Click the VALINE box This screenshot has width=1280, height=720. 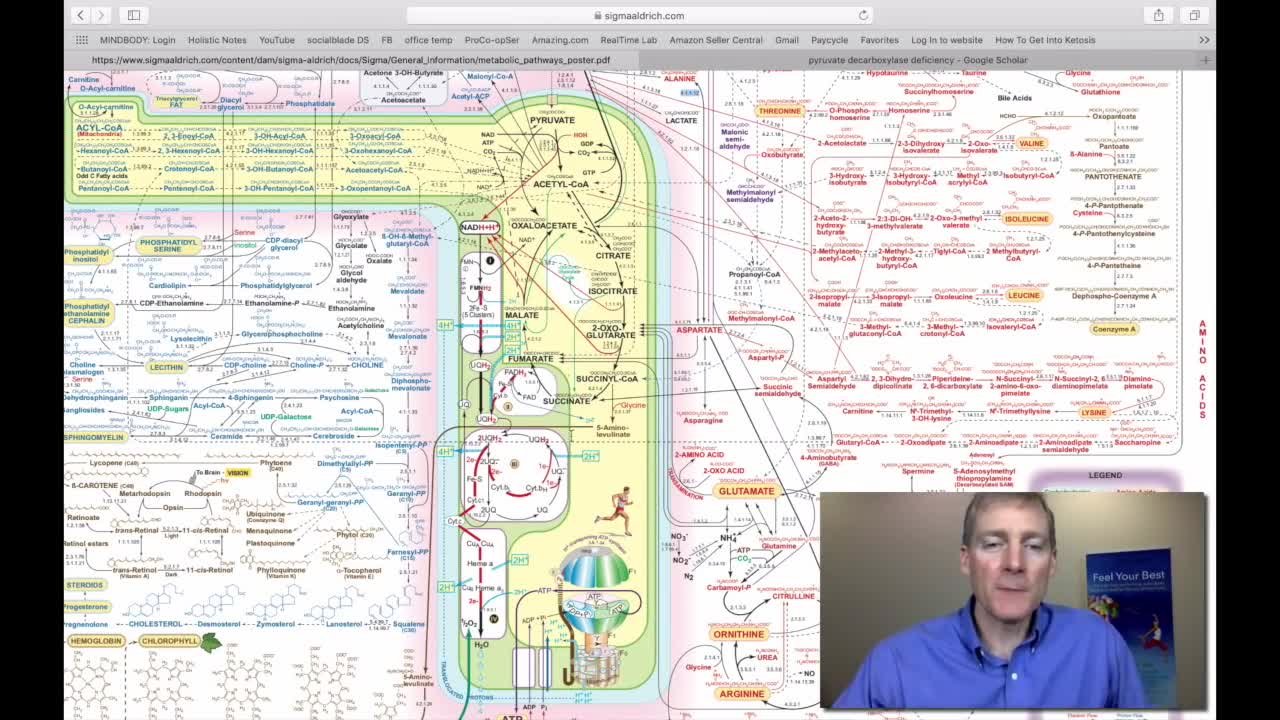tap(1031, 143)
